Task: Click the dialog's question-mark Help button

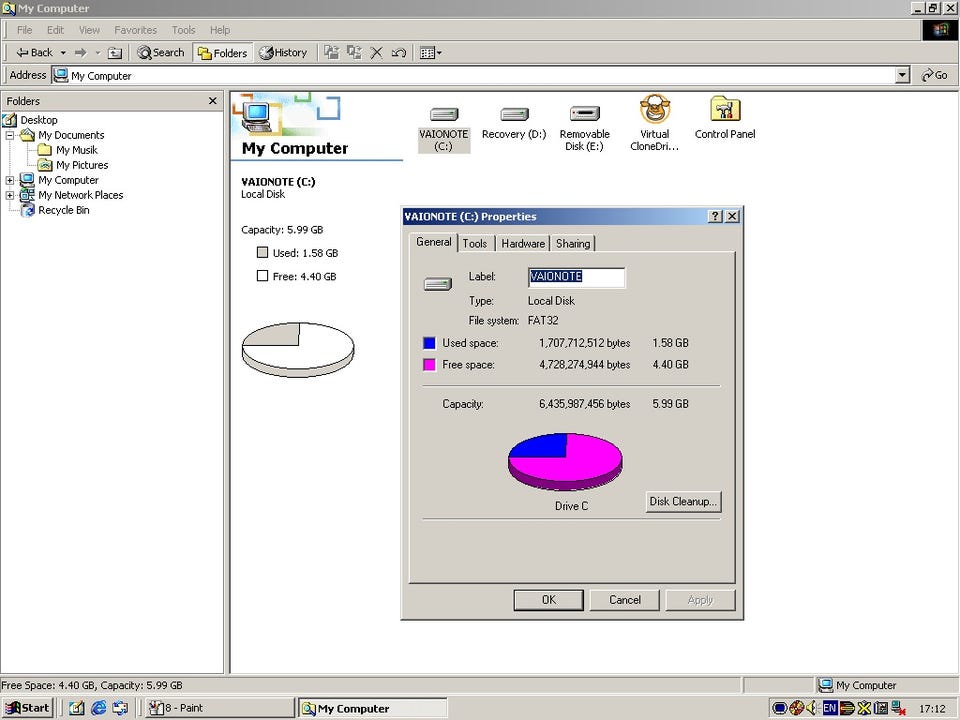Action: pyautogui.click(x=714, y=216)
